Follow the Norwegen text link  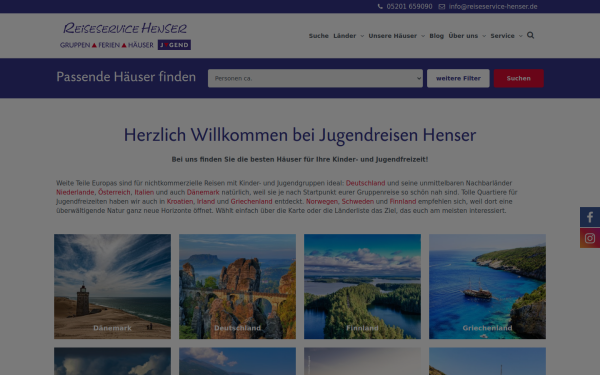tap(322, 201)
